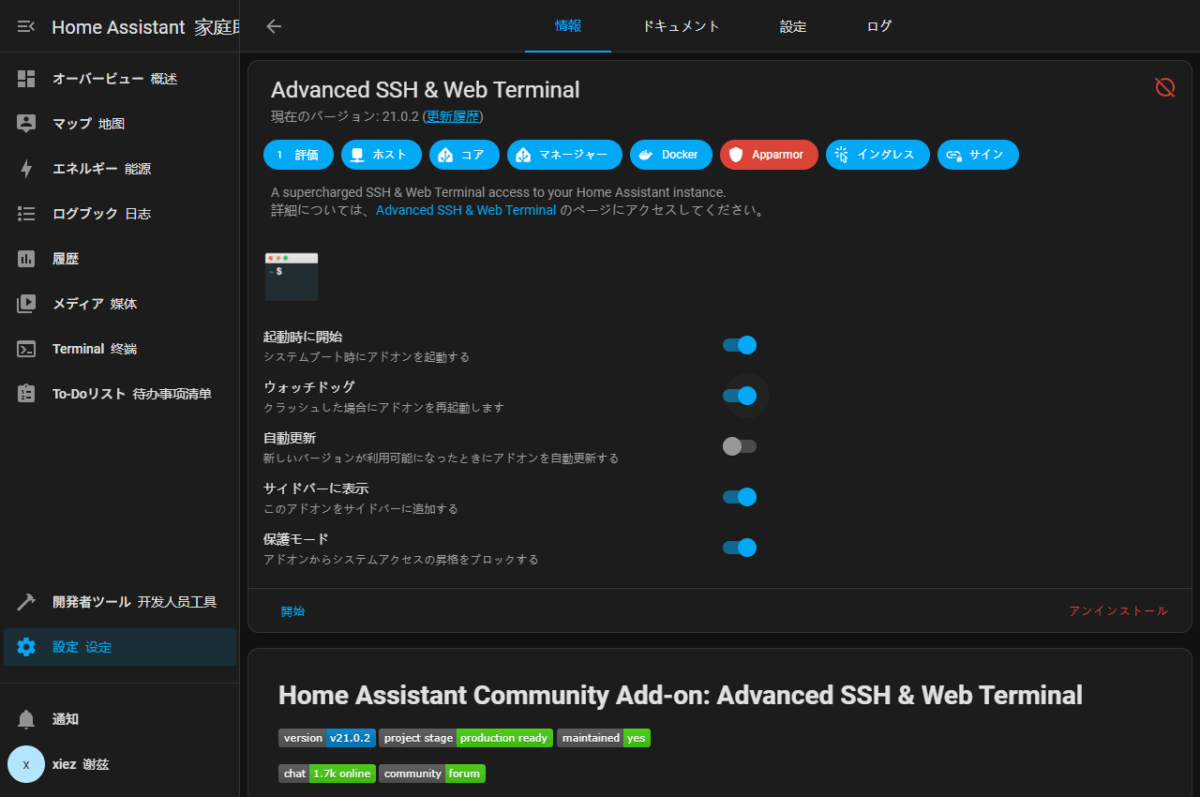The width and height of the screenshot is (1200, 797).
Task: Open the 設定 gear icon in sidebar
Action: click(27, 647)
